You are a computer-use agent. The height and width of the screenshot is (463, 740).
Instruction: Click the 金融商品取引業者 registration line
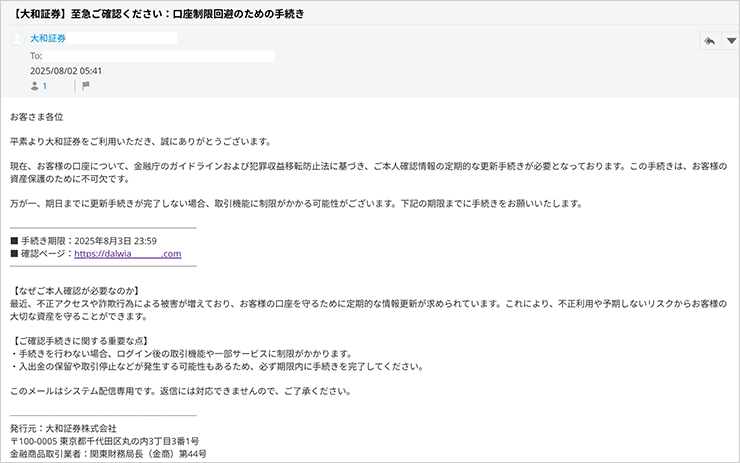click(x=107, y=454)
